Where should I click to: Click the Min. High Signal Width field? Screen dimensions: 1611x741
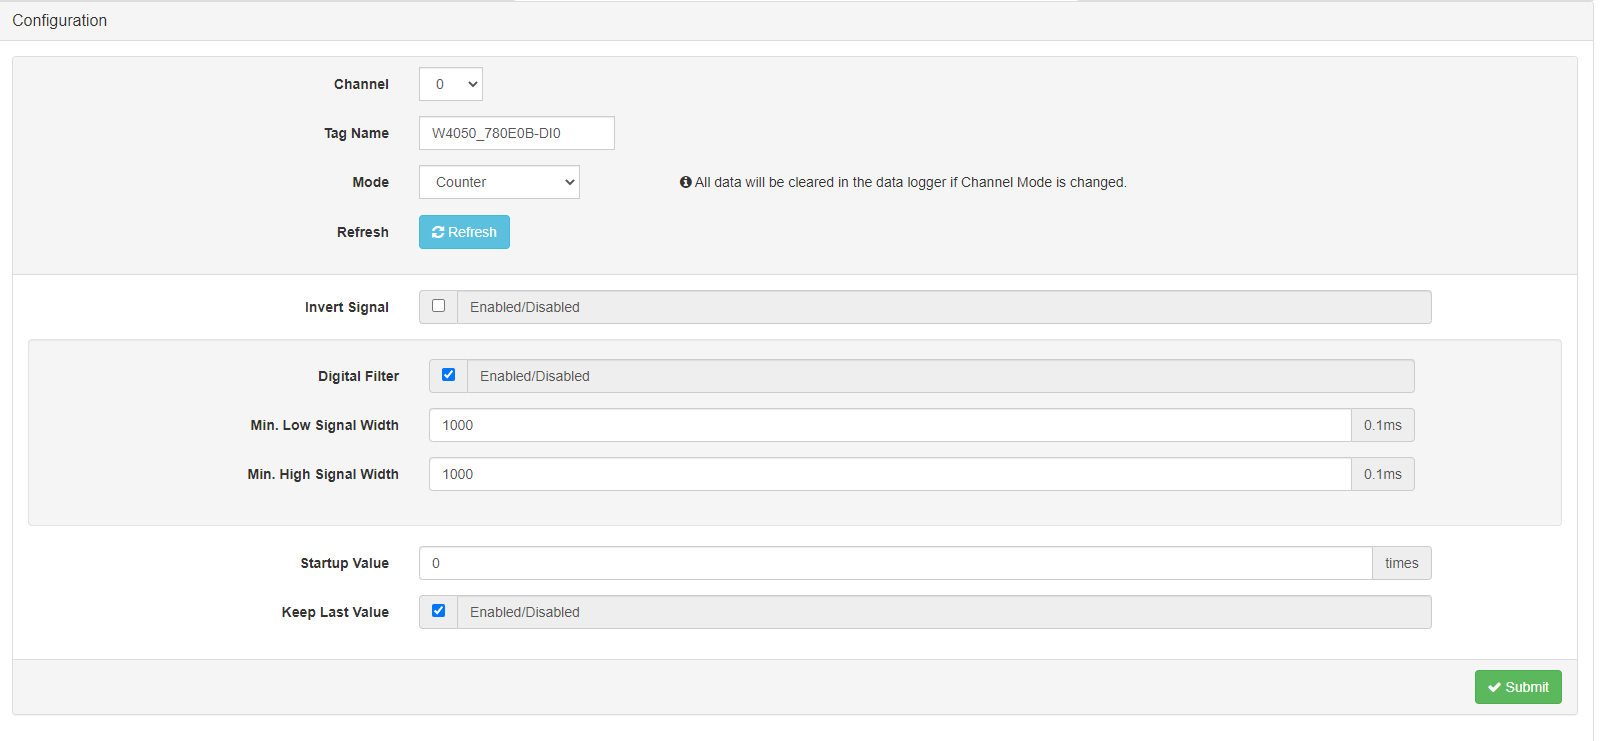(890, 474)
